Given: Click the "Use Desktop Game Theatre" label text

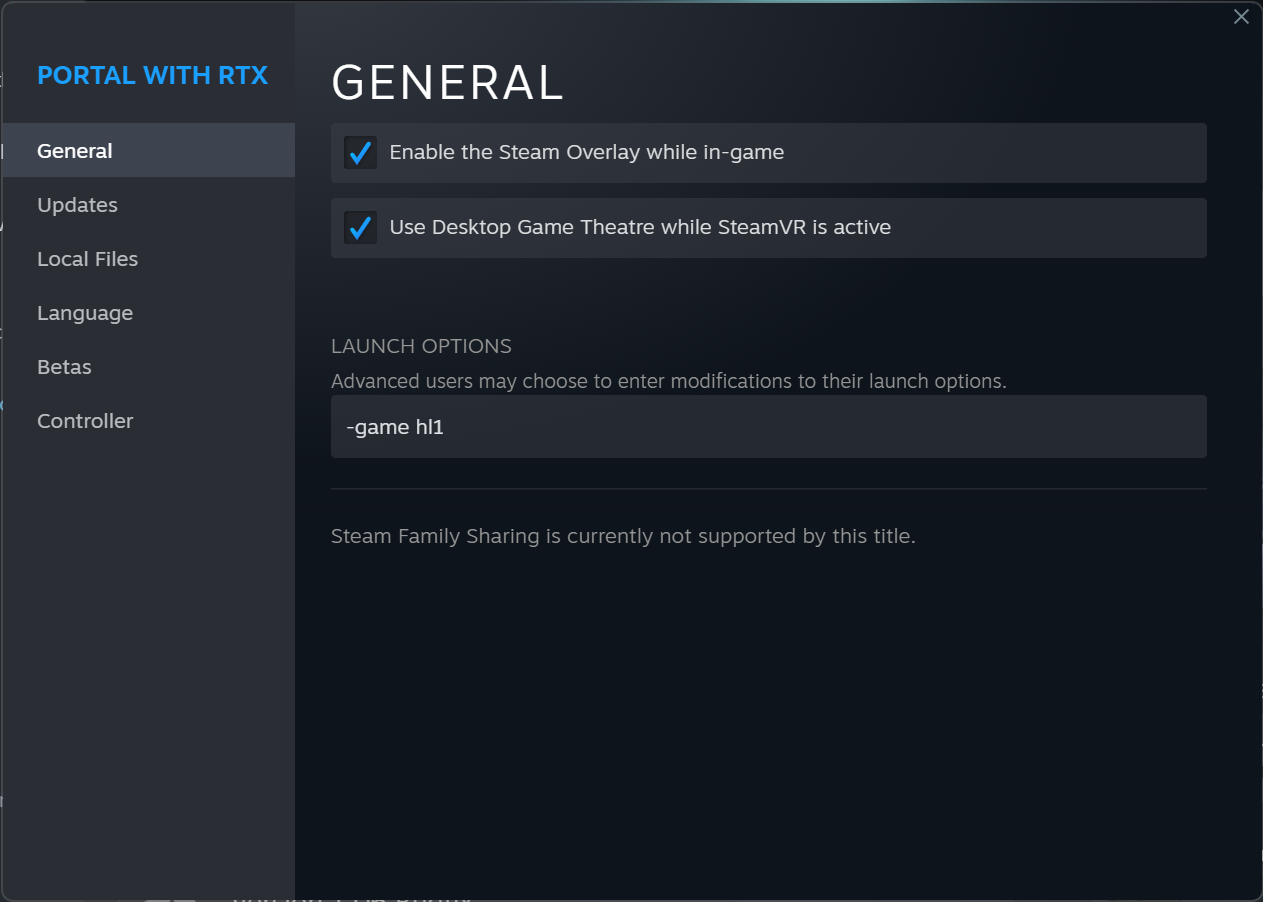Looking at the screenshot, I should coord(640,228).
